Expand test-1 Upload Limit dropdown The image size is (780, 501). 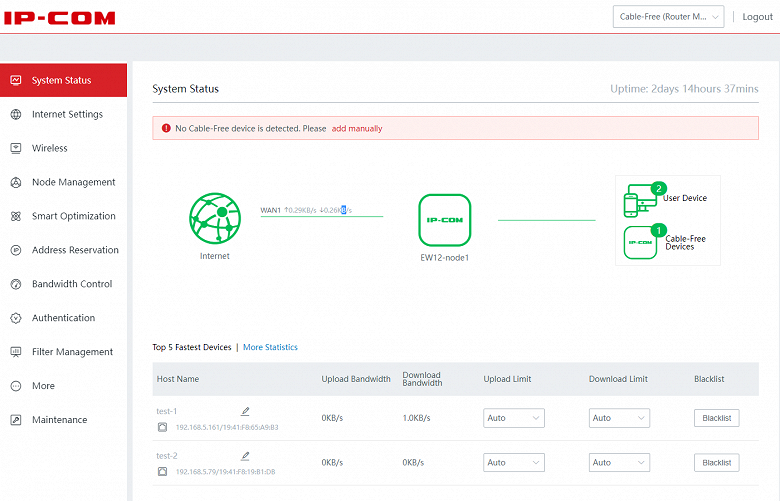[514, 418]
